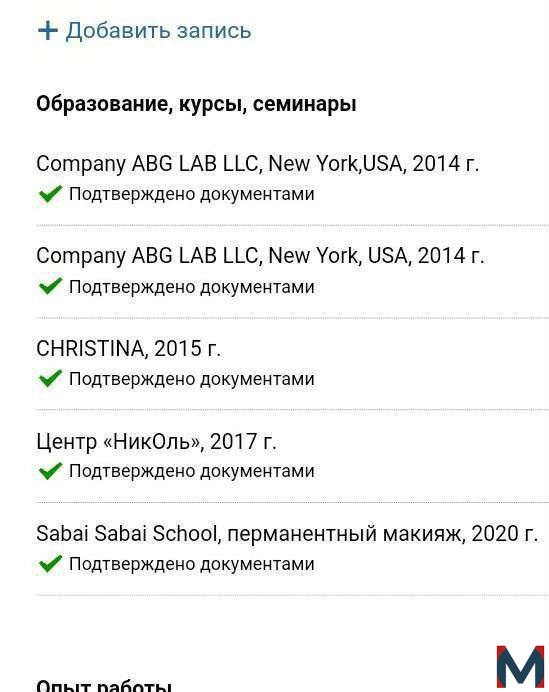Click the Образование, курсы, семинары heading

tap(196, 104)
